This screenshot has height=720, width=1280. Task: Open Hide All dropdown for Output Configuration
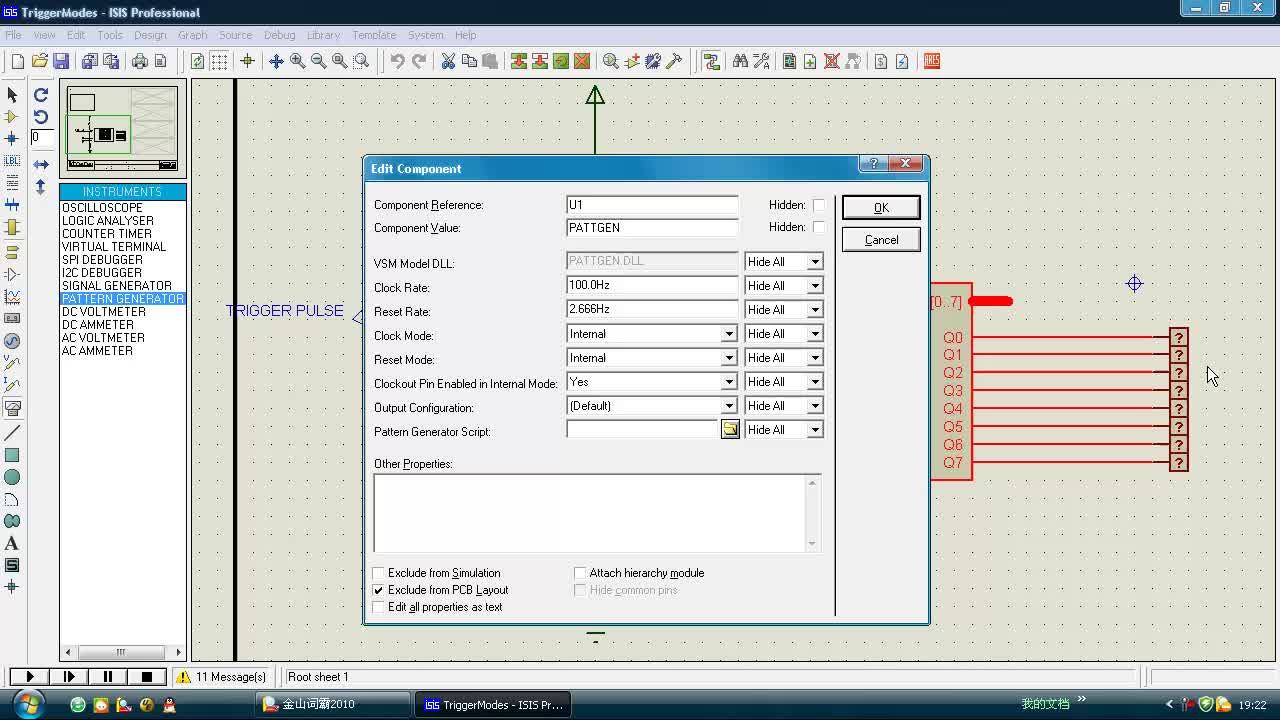815,406
